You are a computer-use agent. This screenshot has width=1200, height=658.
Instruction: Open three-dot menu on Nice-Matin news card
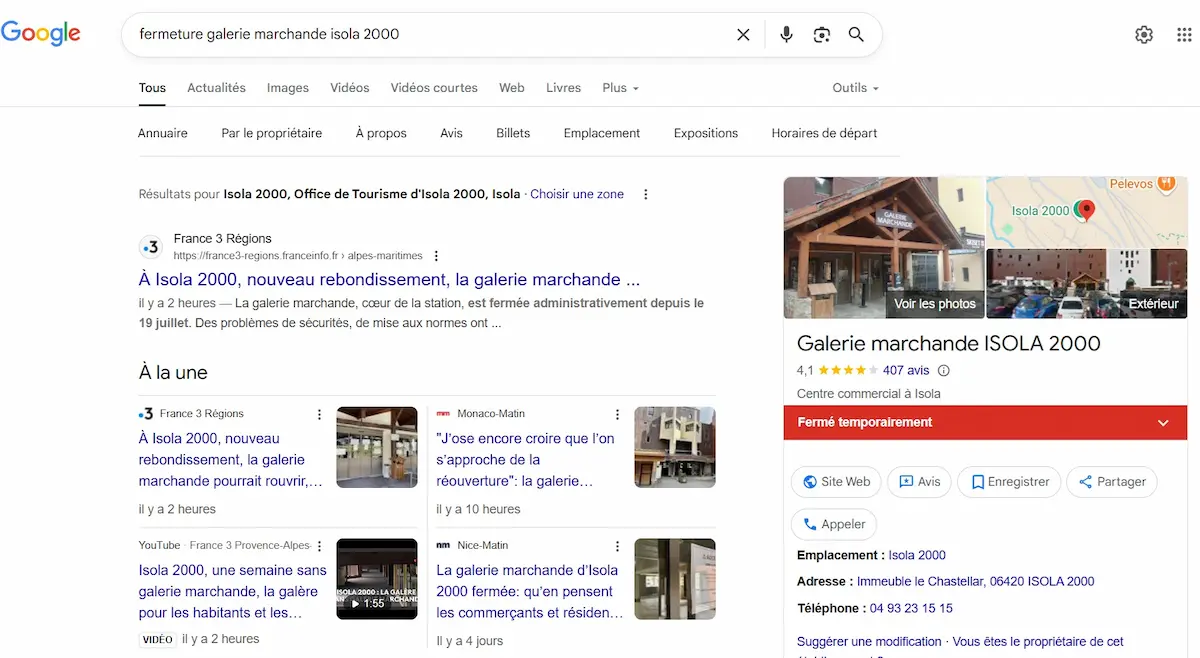tap(618, 546)
